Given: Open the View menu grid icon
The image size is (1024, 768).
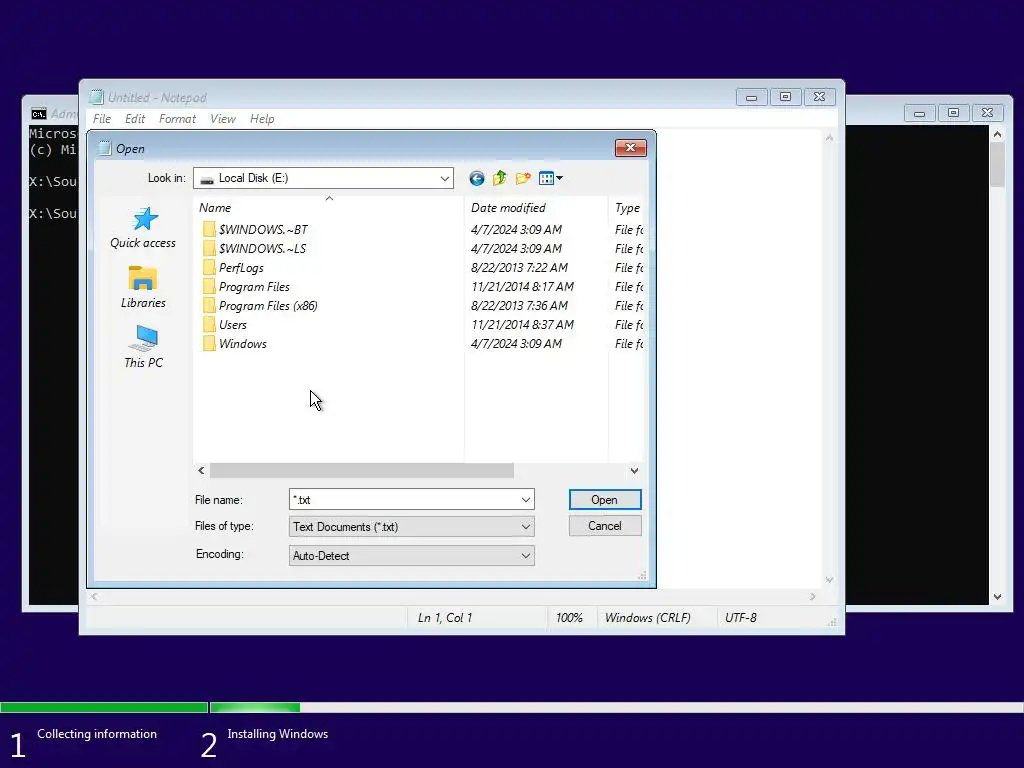Looking at the screenshot, I should [546, 178].
